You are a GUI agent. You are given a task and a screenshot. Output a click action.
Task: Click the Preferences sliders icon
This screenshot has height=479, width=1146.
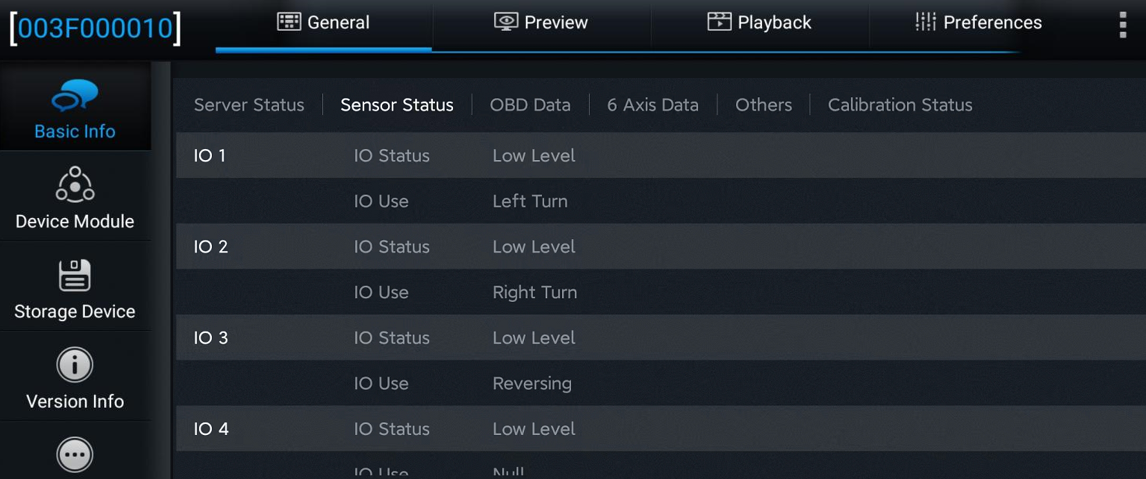(925, 22)
